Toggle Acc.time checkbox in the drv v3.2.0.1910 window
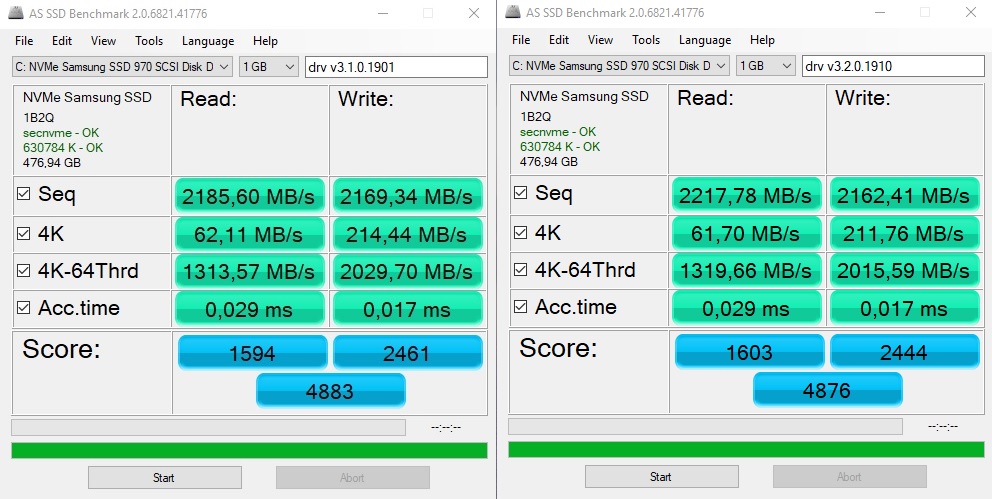992x499 pixels. (x=520, y=307)
